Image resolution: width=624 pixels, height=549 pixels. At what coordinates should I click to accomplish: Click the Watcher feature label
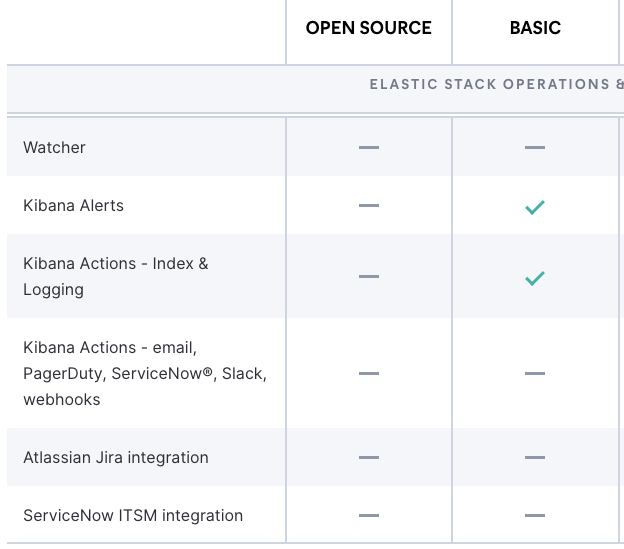55,148
